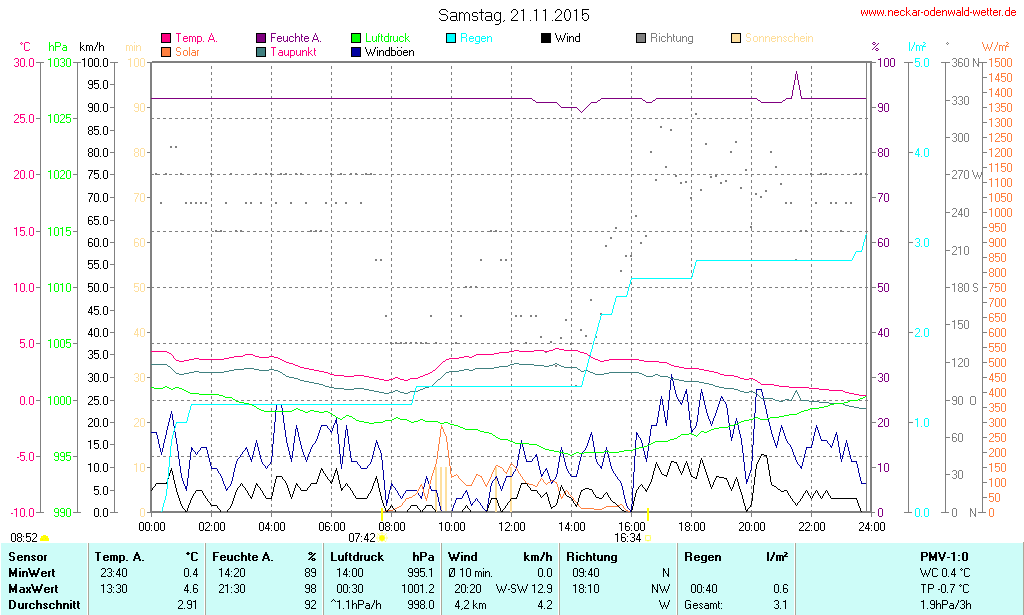Click the Sensor column header in the table

[x=28, y=556]
